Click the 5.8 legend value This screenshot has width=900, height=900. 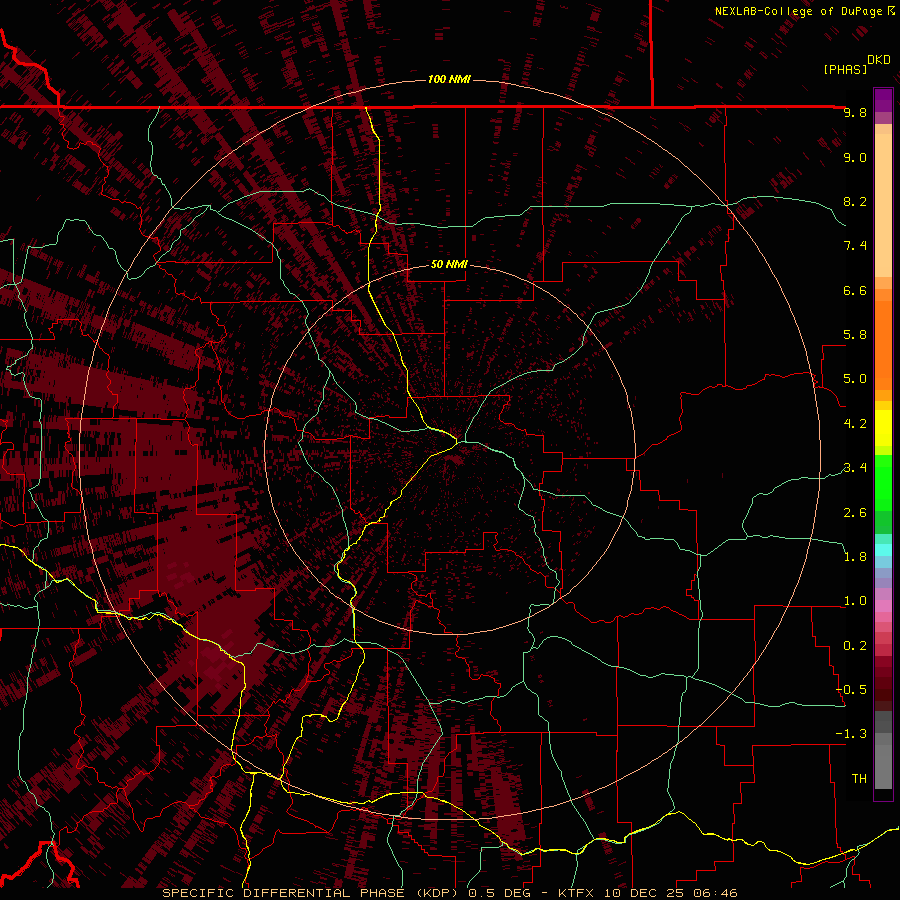pyautogui.click(x=855, y=335)
